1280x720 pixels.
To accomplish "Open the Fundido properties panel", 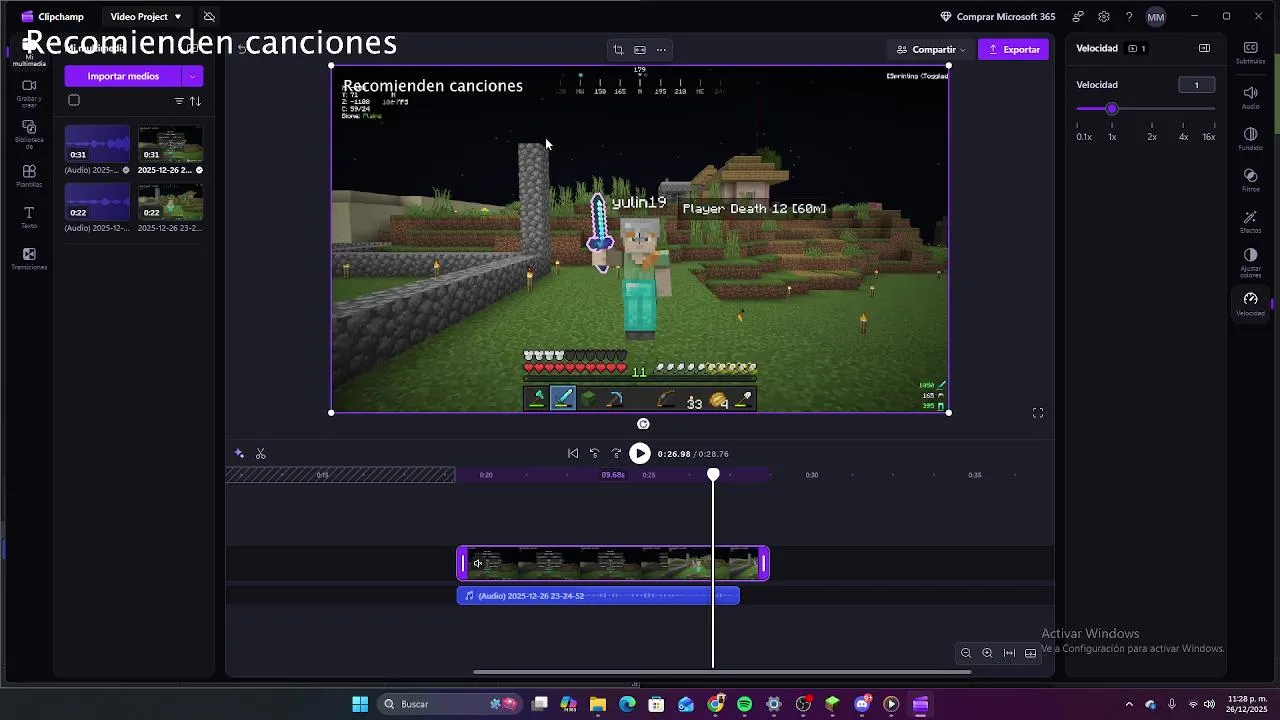I will coord(1250,138).
